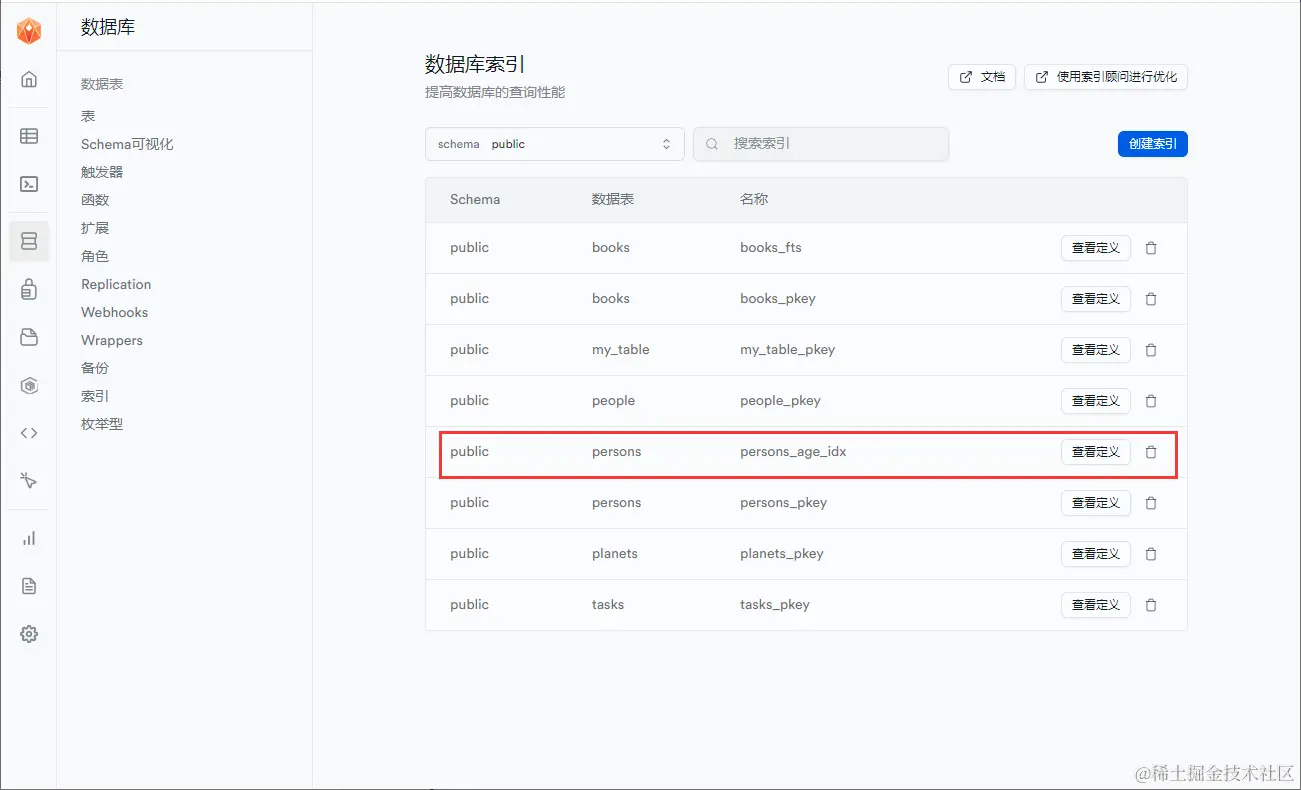Click the magnifier icon in search box
1301x790 pixels.
click(713, 144)
